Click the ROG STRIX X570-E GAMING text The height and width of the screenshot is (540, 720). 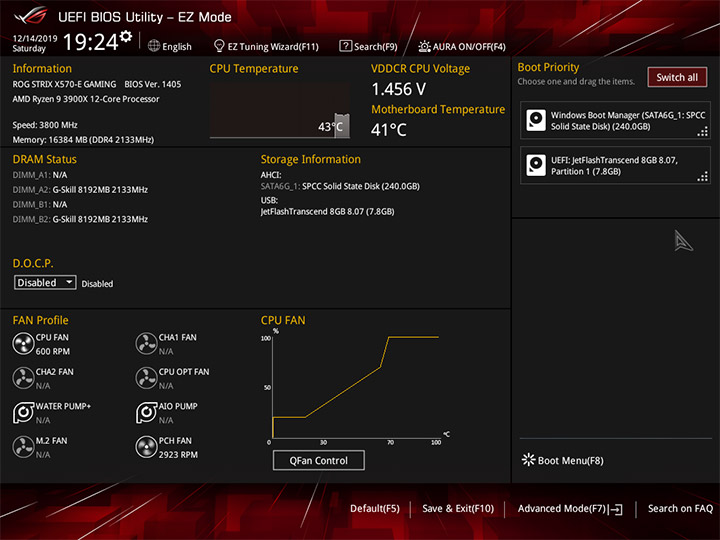(64, 84)
